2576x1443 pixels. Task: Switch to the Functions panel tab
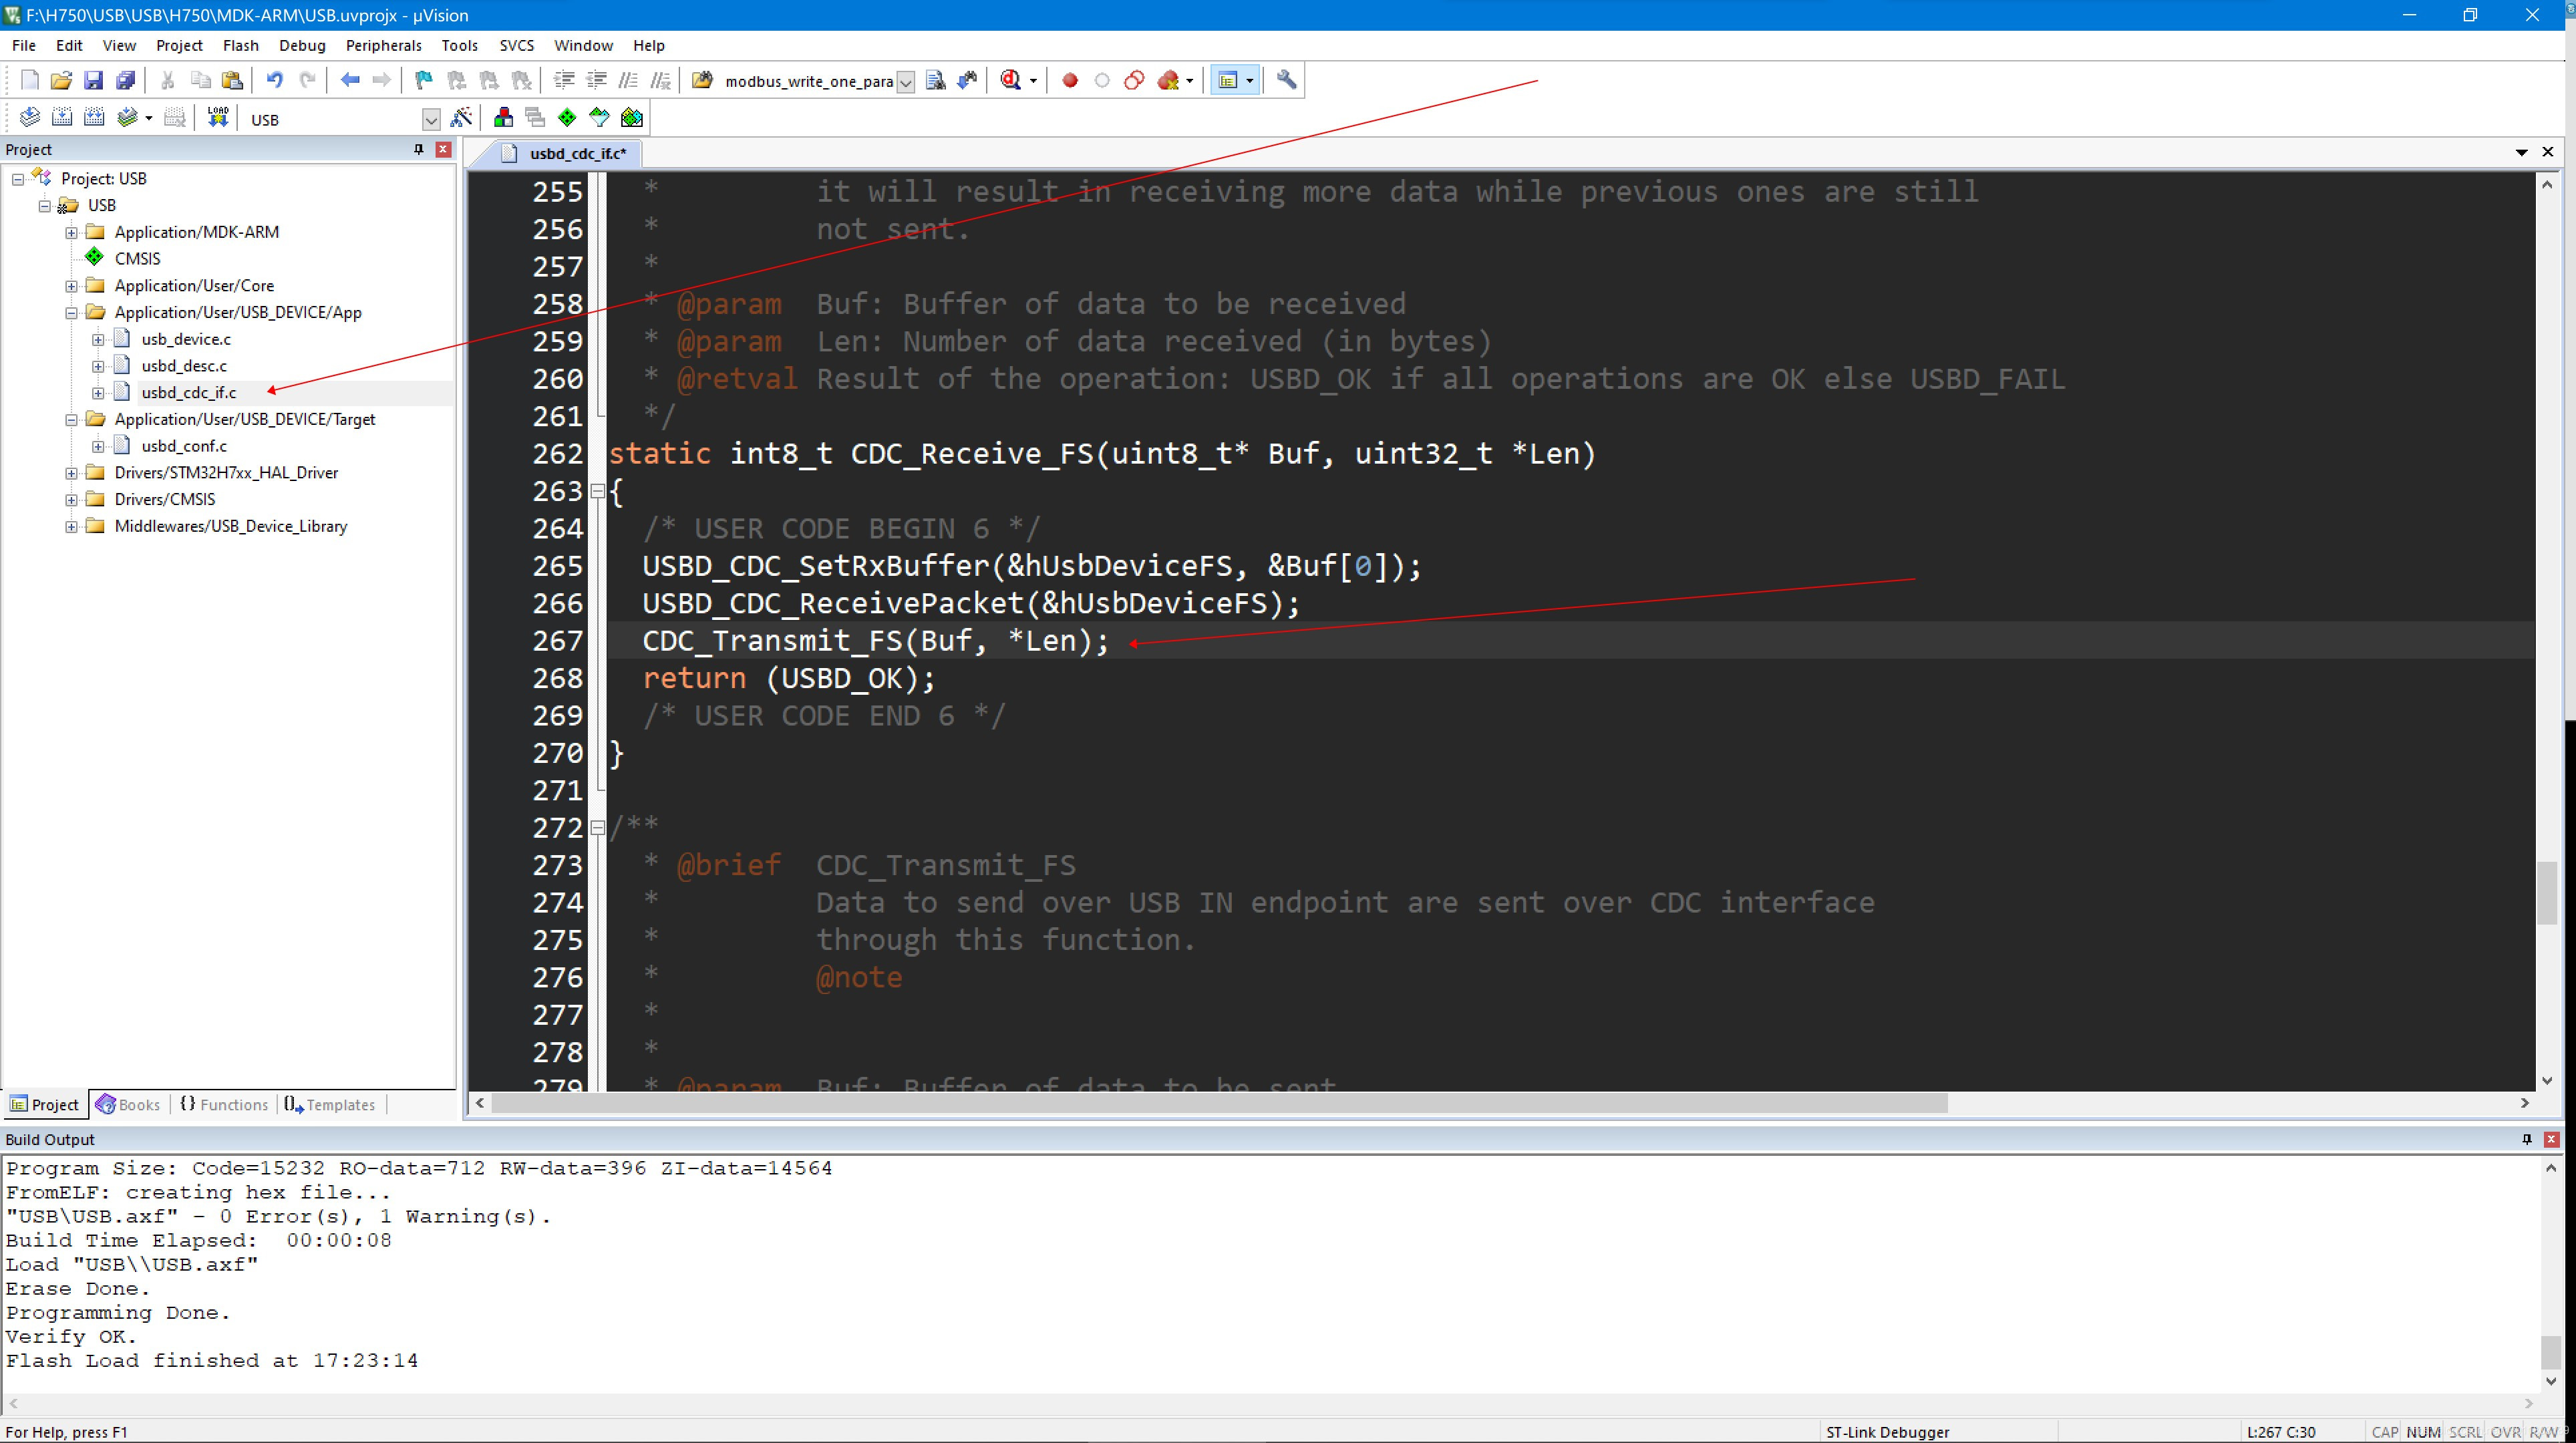pos(224,1104)
